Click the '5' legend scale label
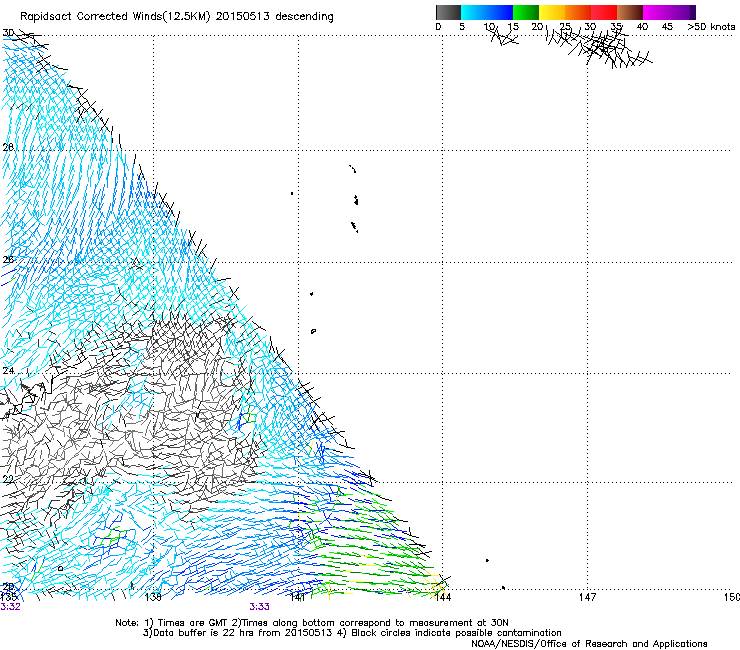The image size is (740, 650). [x=462, y=26]
